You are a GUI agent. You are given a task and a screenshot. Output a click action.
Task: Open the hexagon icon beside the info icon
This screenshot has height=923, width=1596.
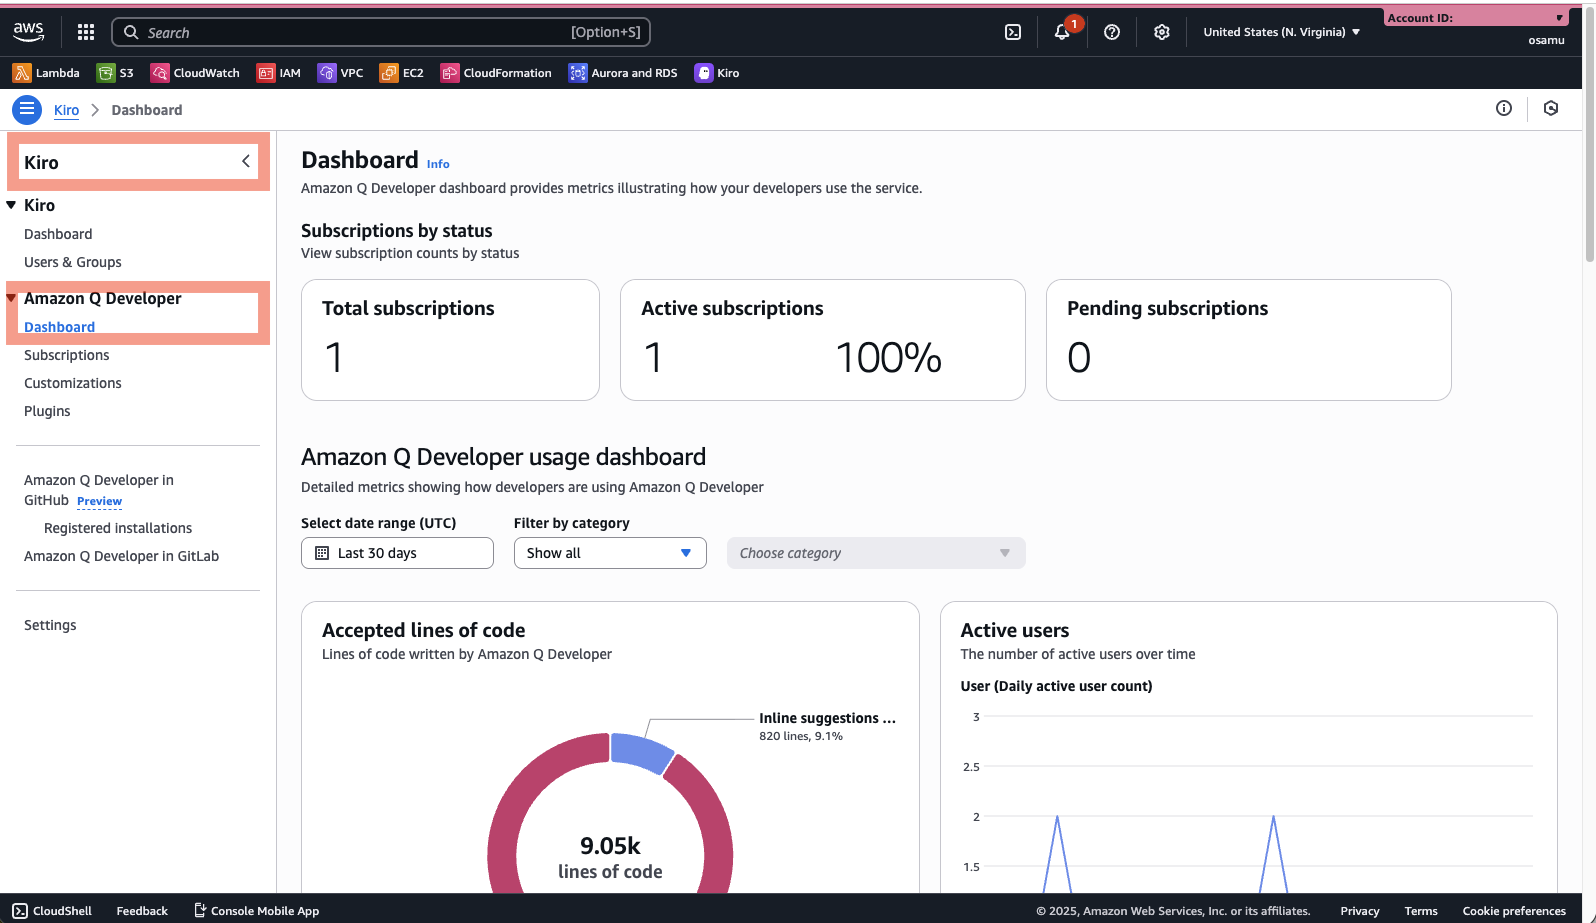click(x=1551, y=108)
